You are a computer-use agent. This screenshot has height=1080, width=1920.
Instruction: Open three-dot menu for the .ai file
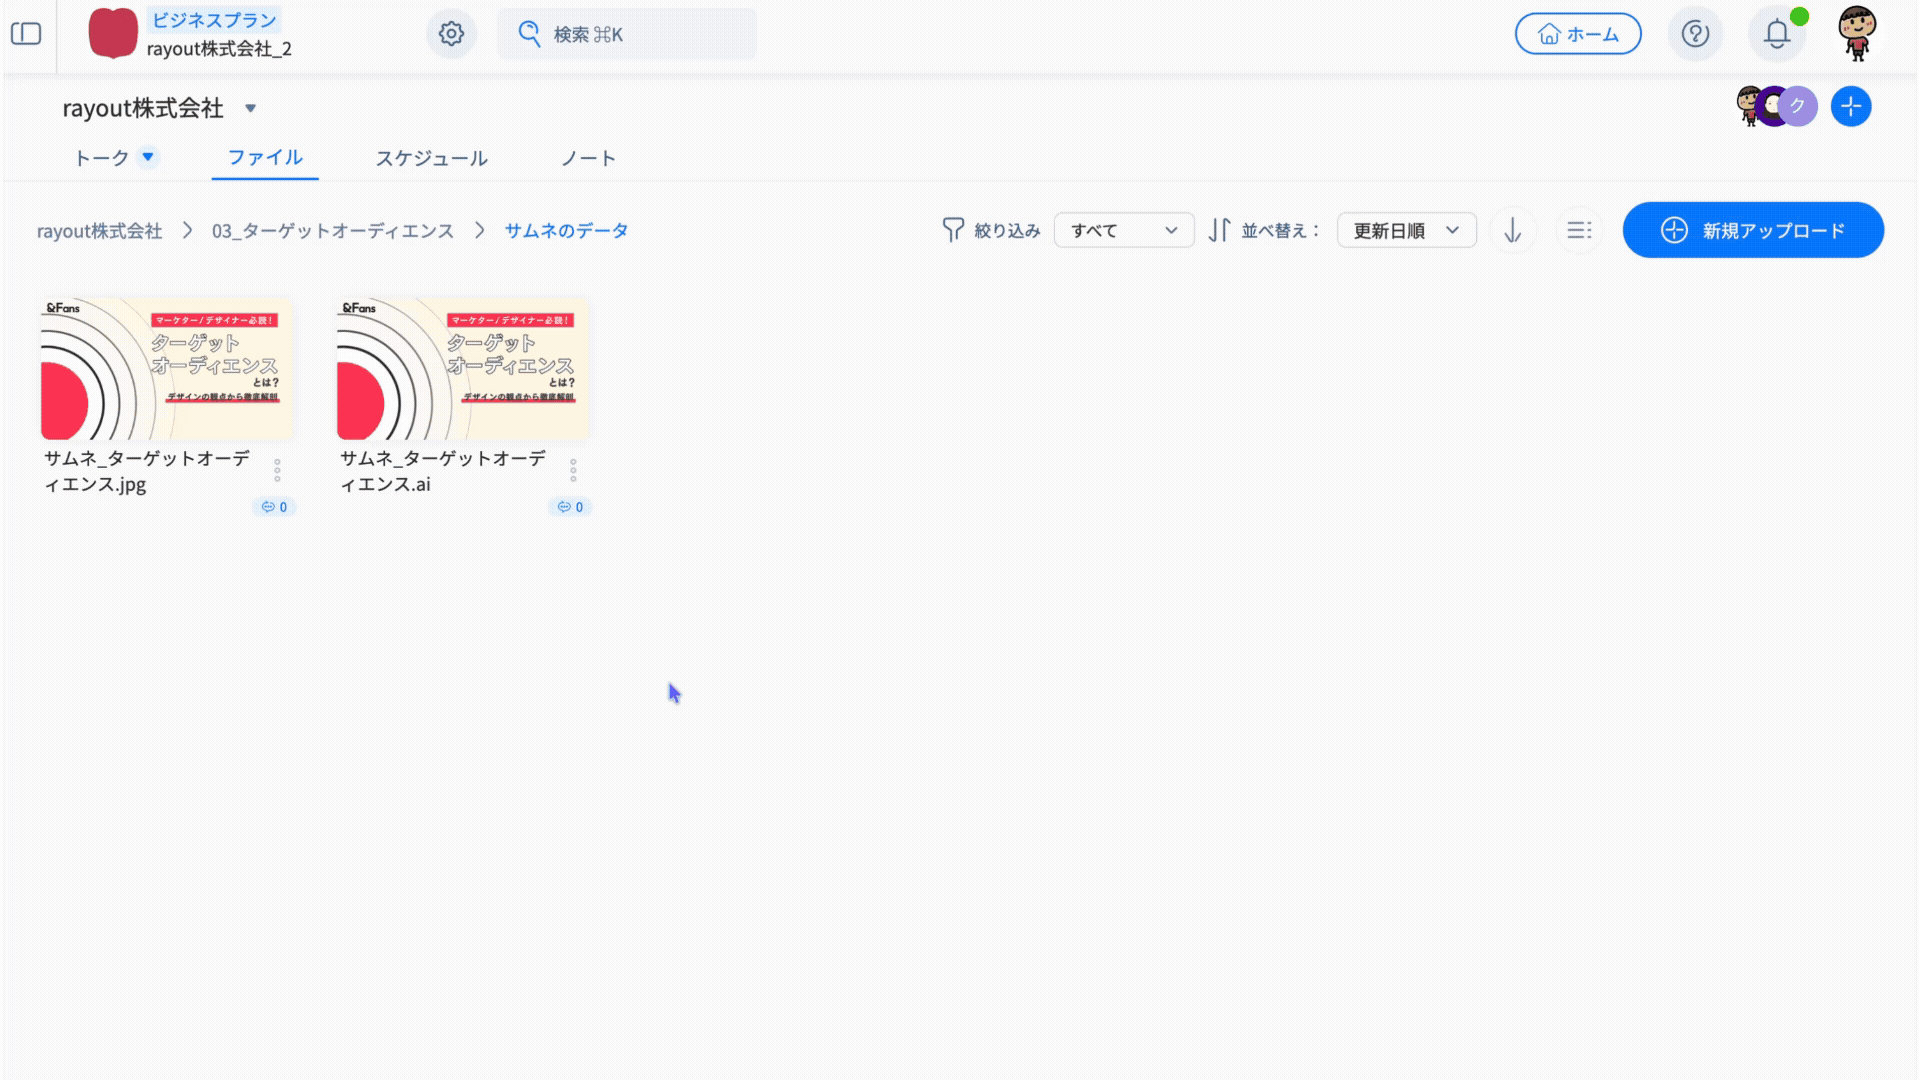(x=573, y=470)
